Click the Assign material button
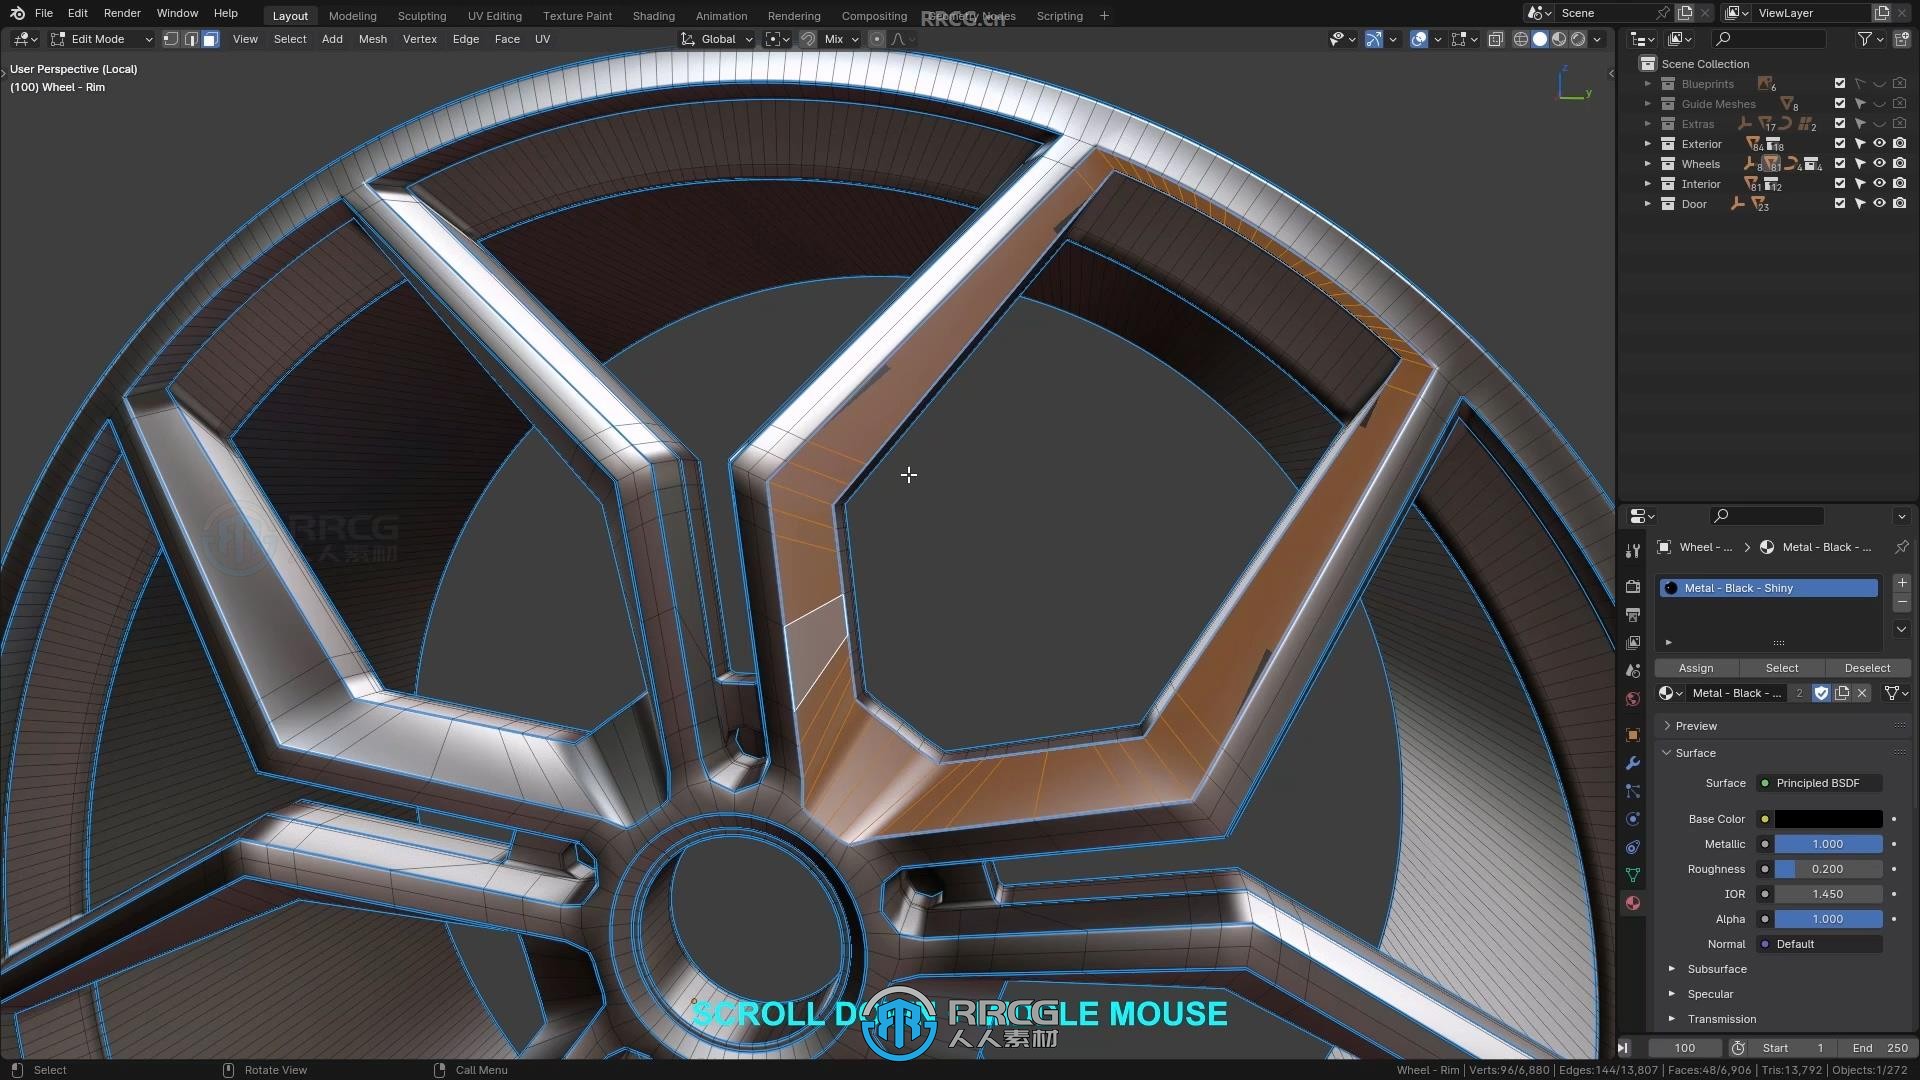 coord(1696,668)
